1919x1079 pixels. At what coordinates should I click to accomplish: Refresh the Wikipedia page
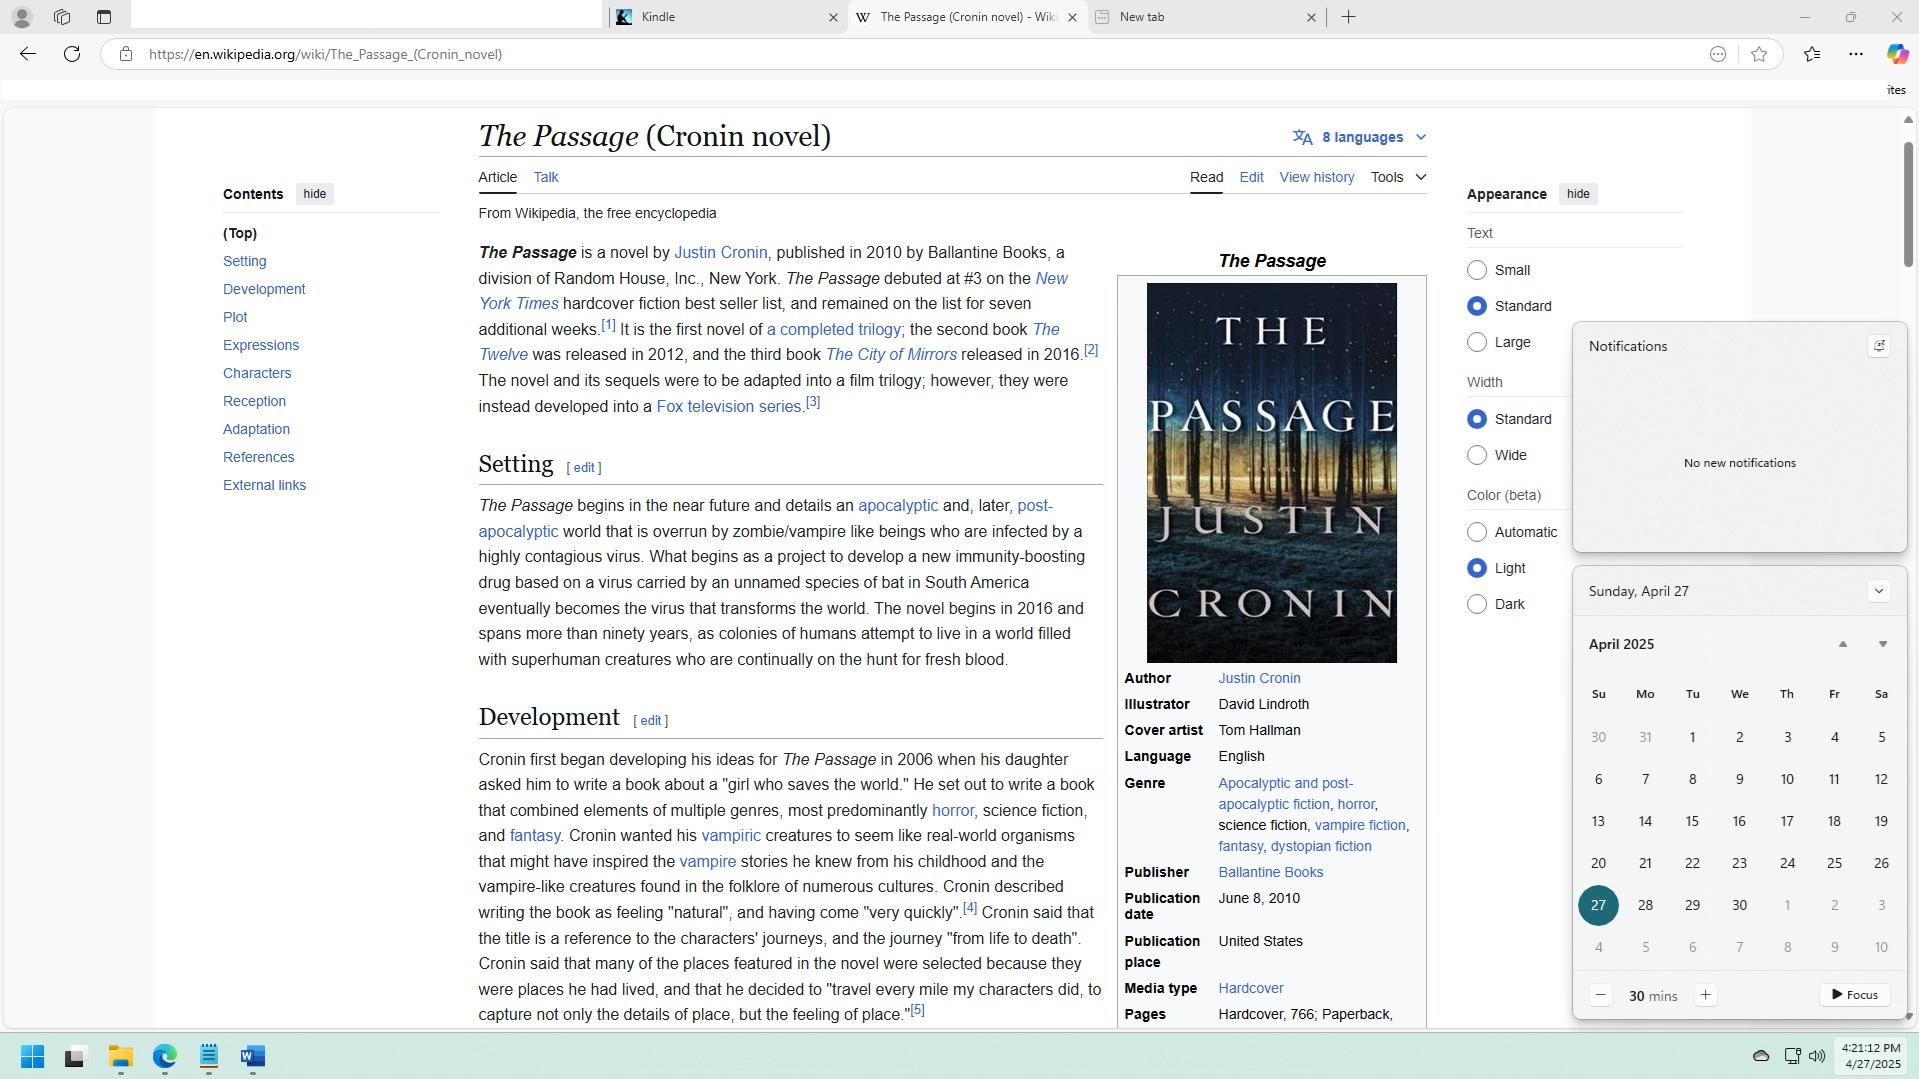coord(72,54)
